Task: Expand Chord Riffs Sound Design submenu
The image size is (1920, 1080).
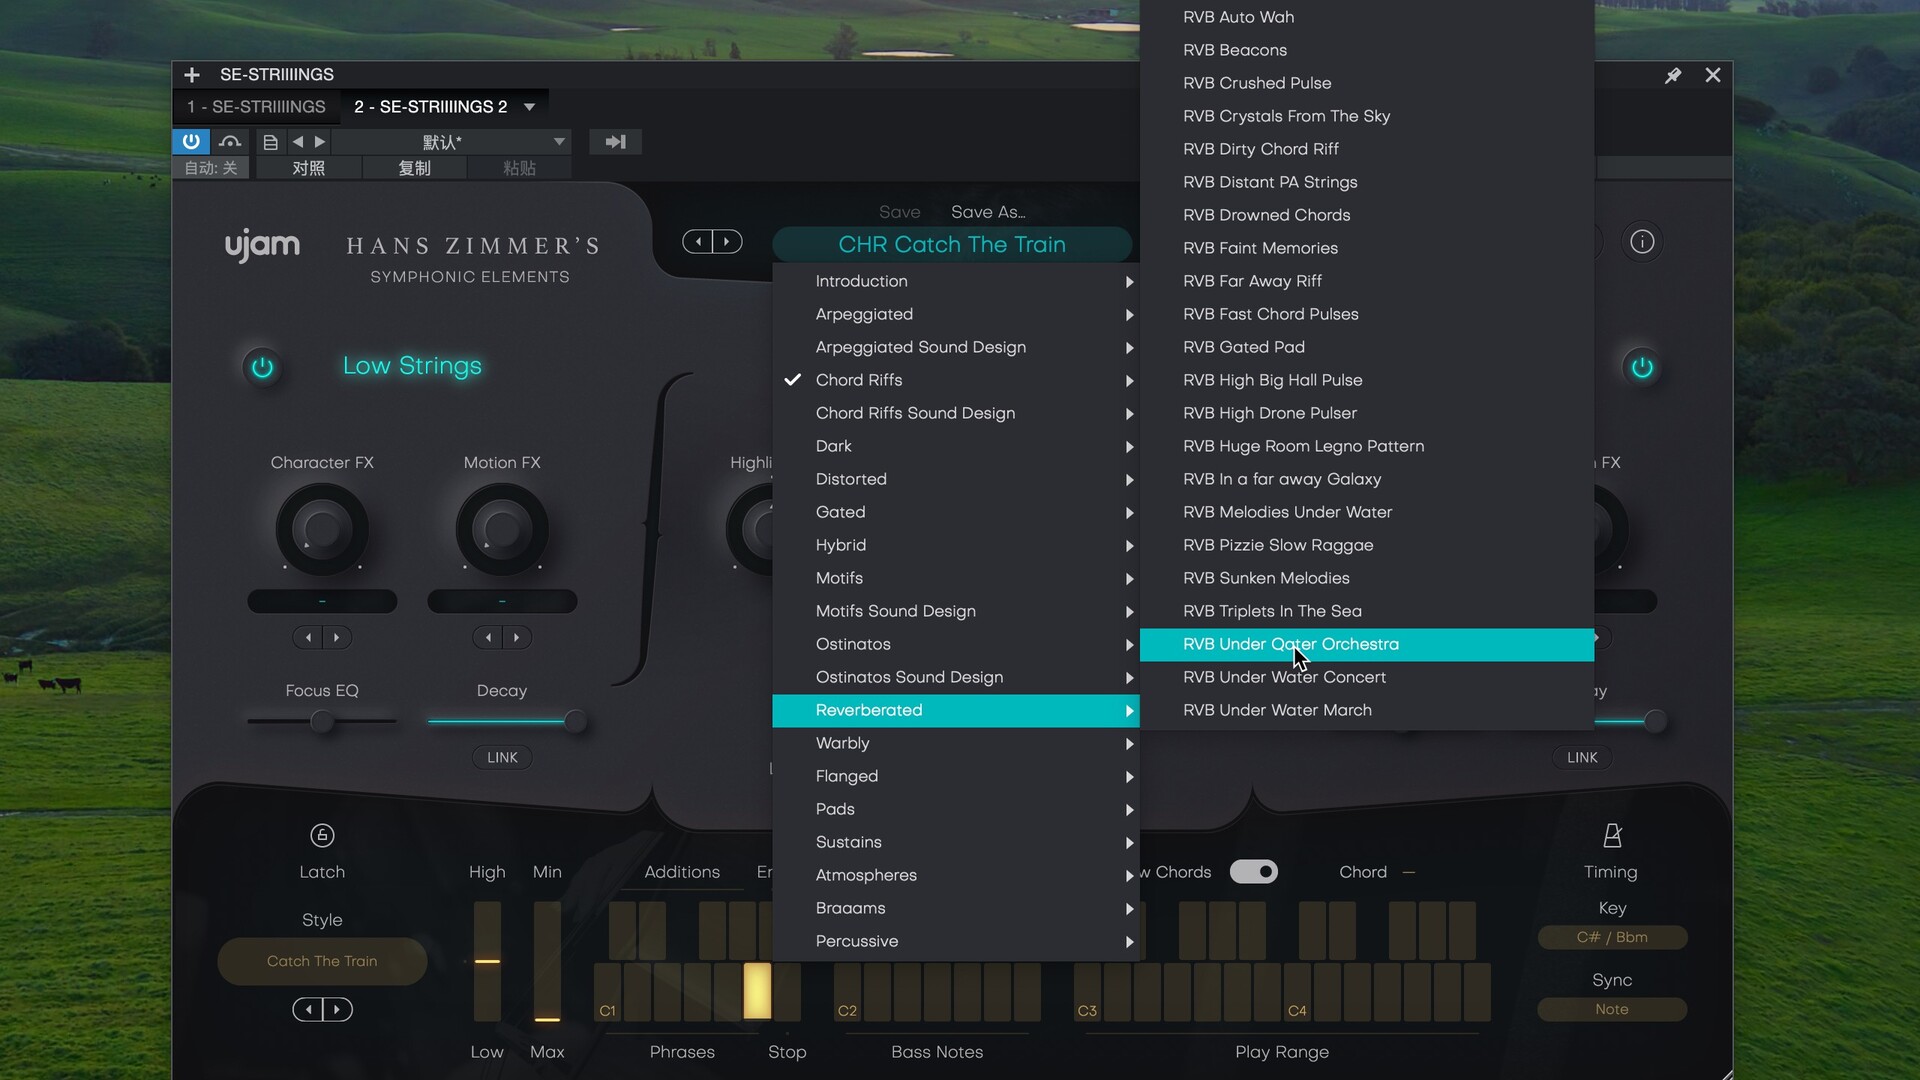Action: coord(956,414)
